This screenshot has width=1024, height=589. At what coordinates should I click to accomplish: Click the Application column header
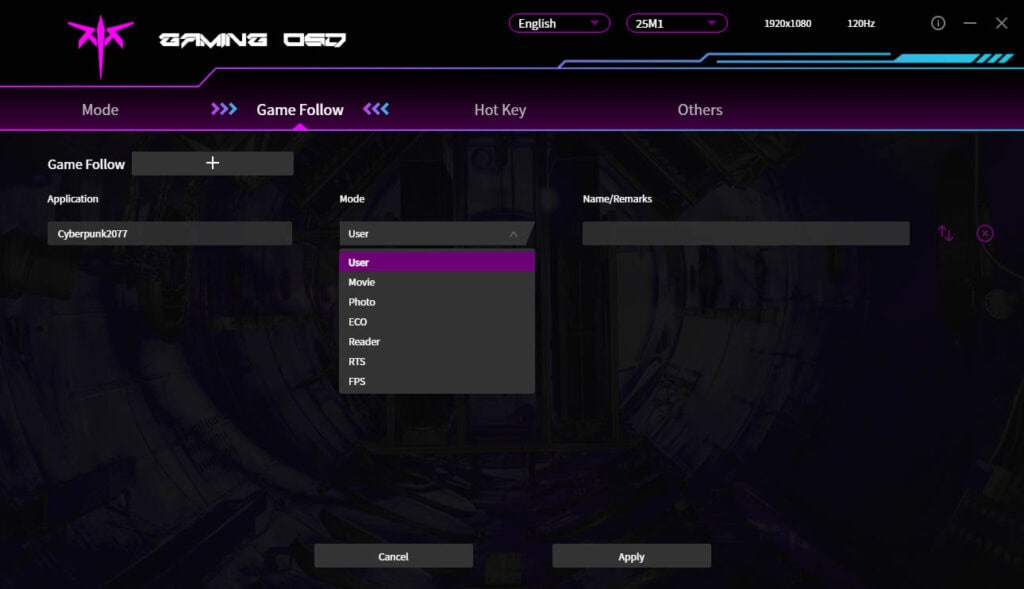point(72,199)
